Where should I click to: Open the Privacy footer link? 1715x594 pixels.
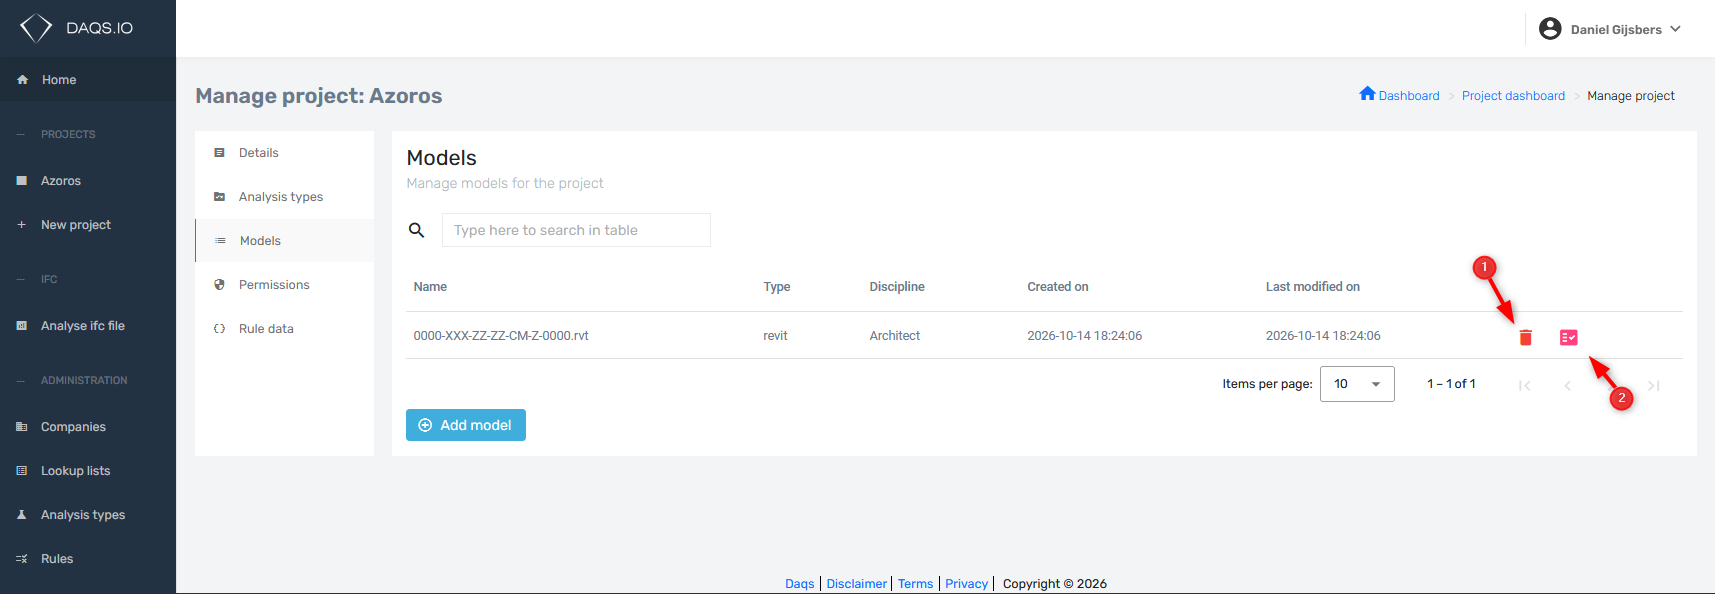[966, 584]
